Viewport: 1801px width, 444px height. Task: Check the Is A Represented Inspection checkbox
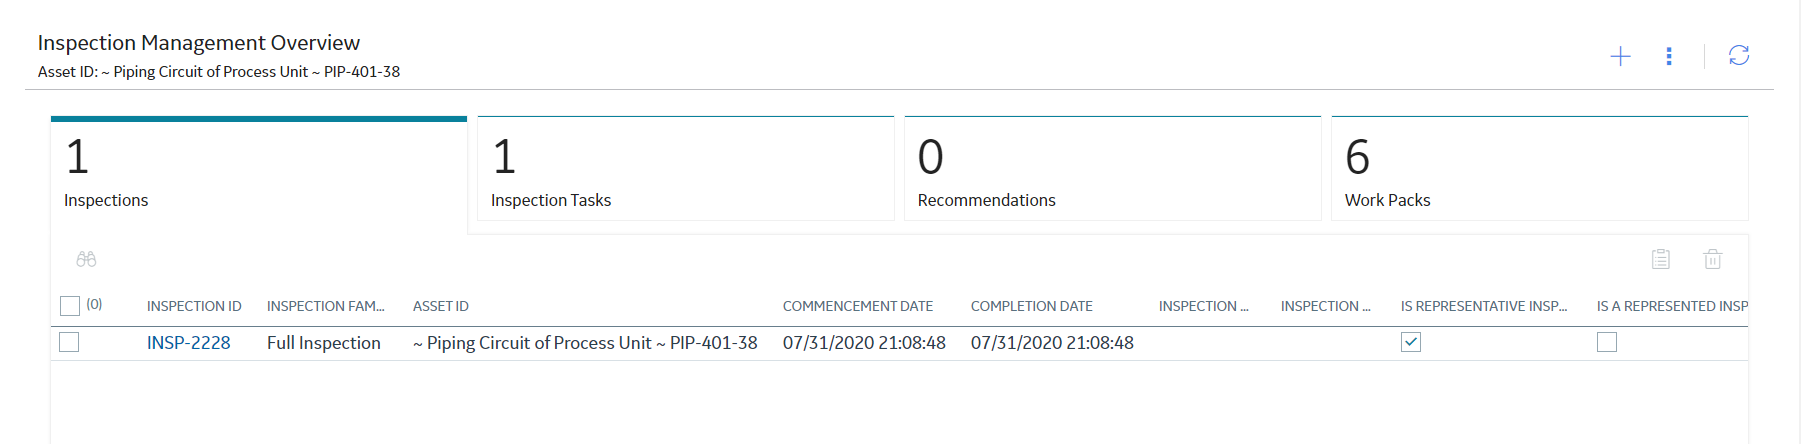click(x=1607, y=342)
